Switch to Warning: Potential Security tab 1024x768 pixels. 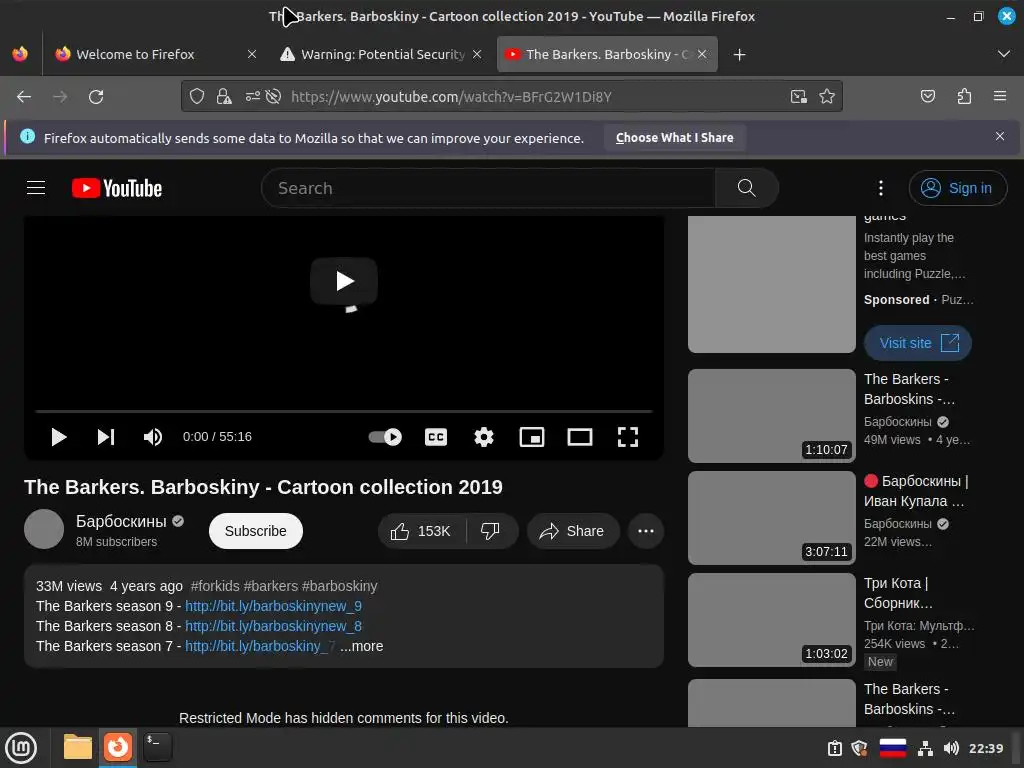pyautogui.click(x=383, y=54)
